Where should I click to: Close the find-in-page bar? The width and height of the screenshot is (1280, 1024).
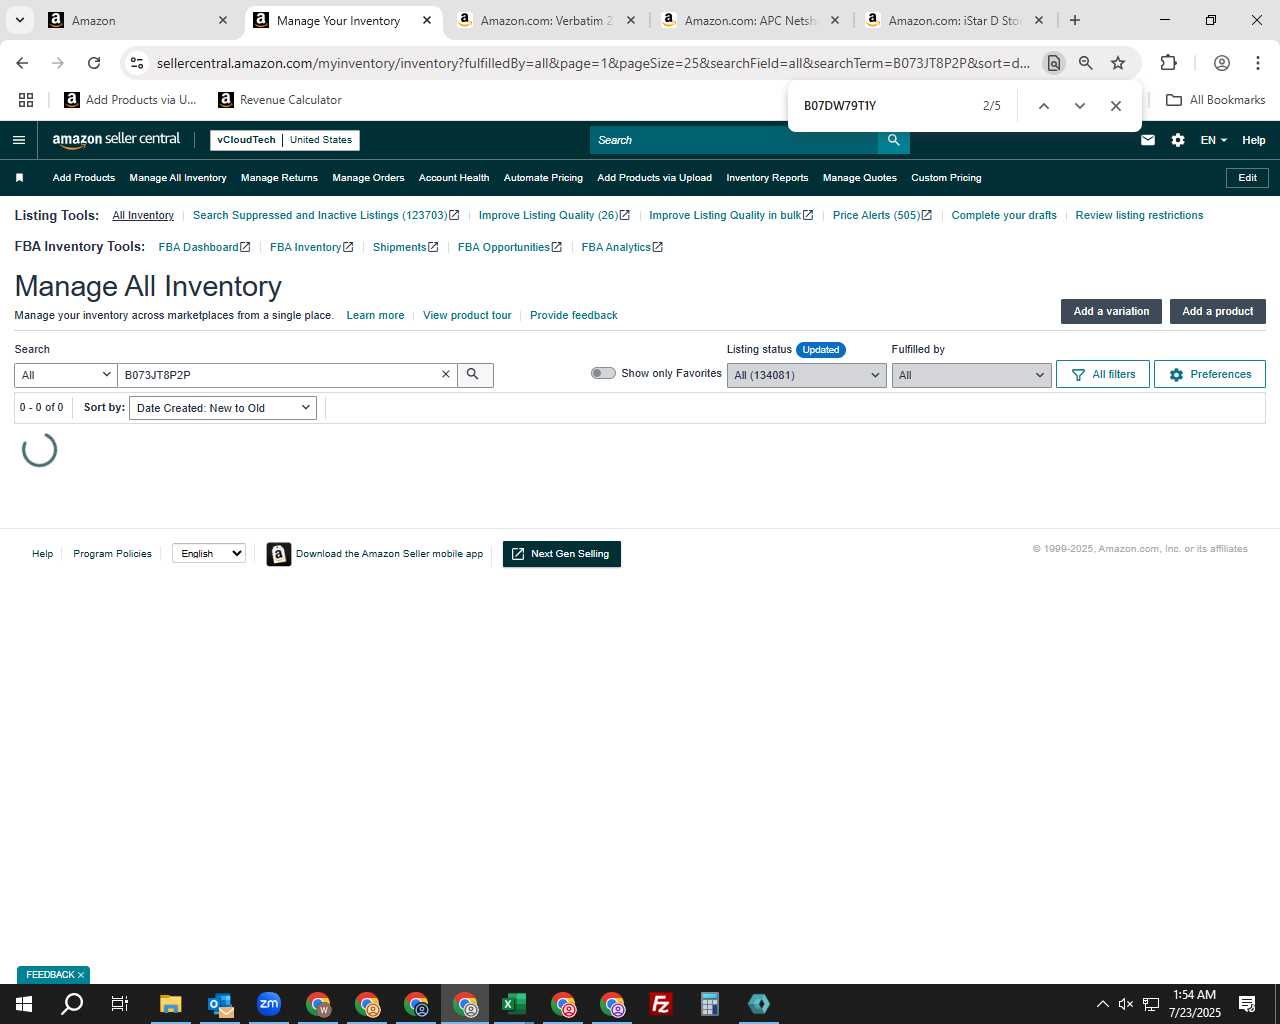pyautogui.click(x=1116, y=106)
